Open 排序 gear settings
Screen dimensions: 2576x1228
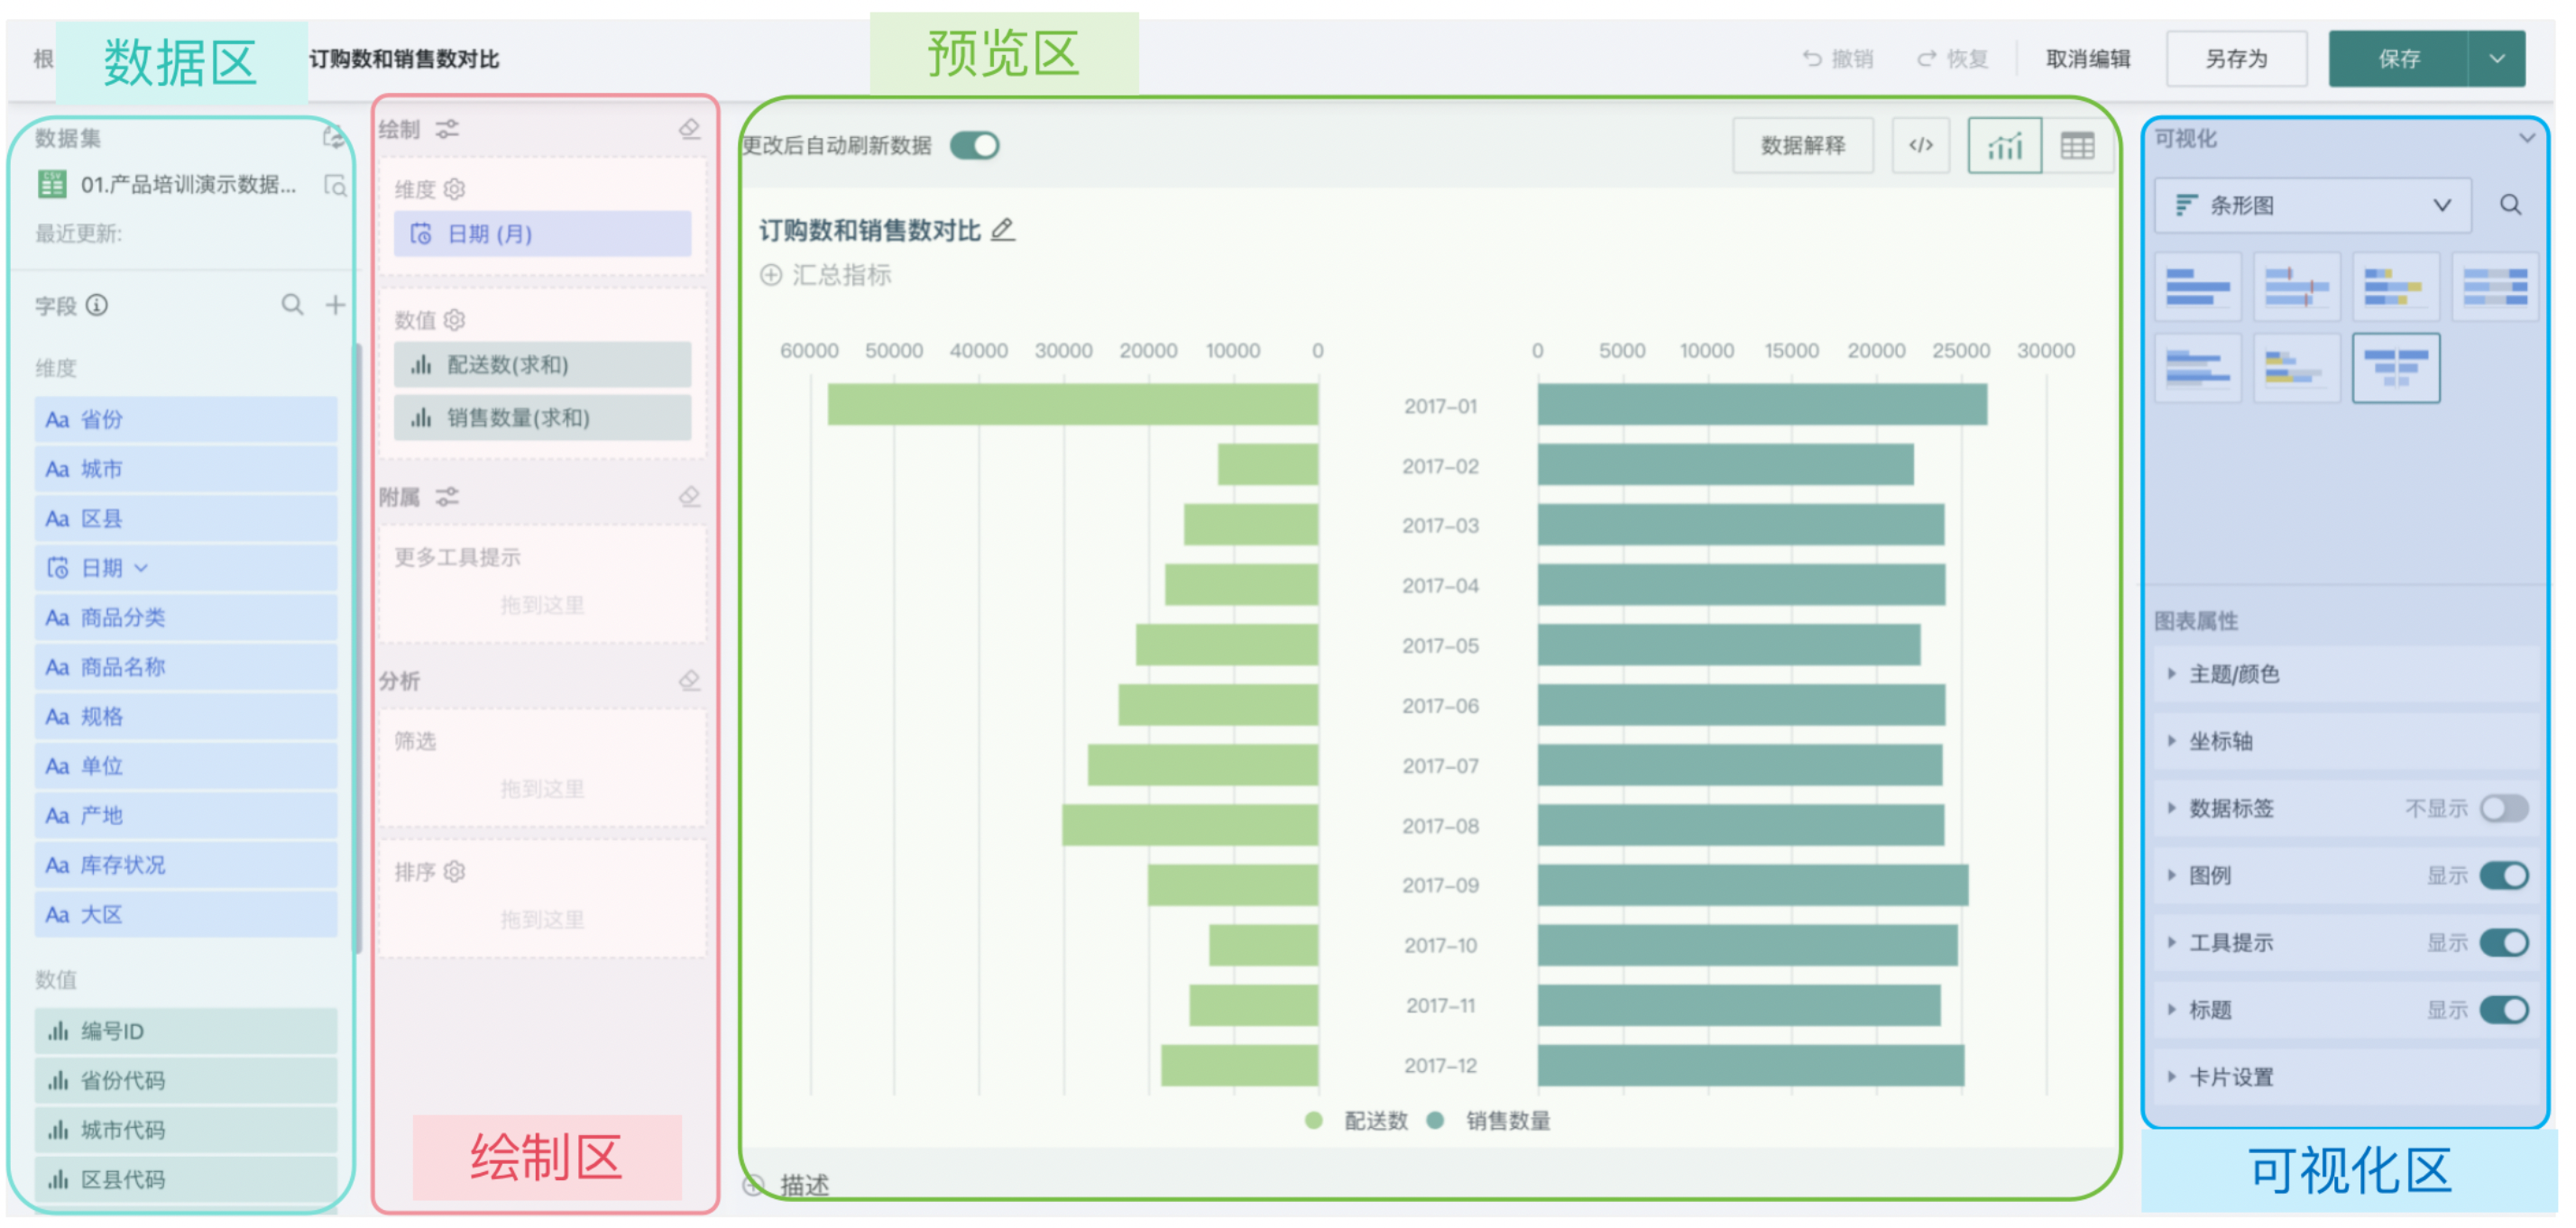point(455,872)
